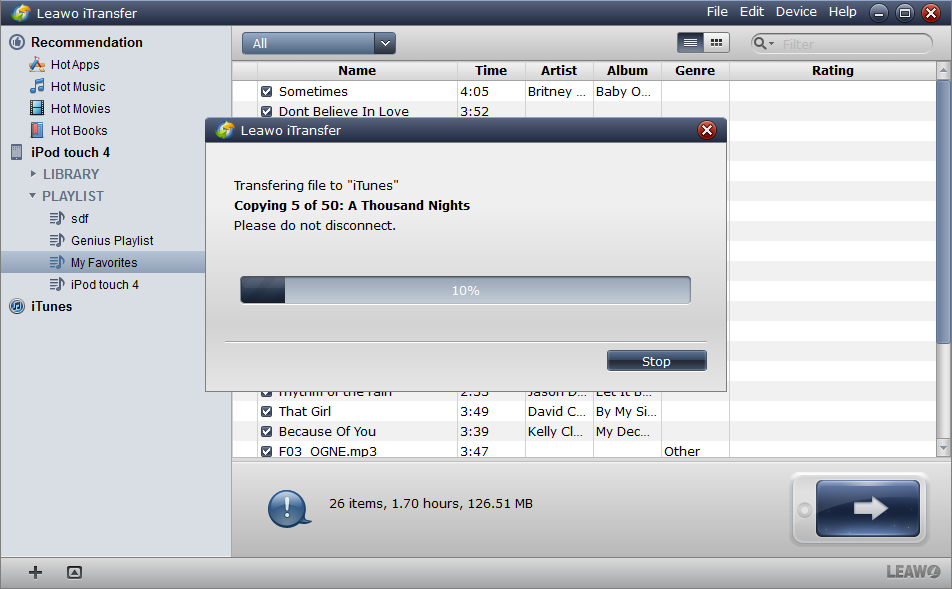
Task: Expand the LIBRARY tree section
Action: (33, 174)
